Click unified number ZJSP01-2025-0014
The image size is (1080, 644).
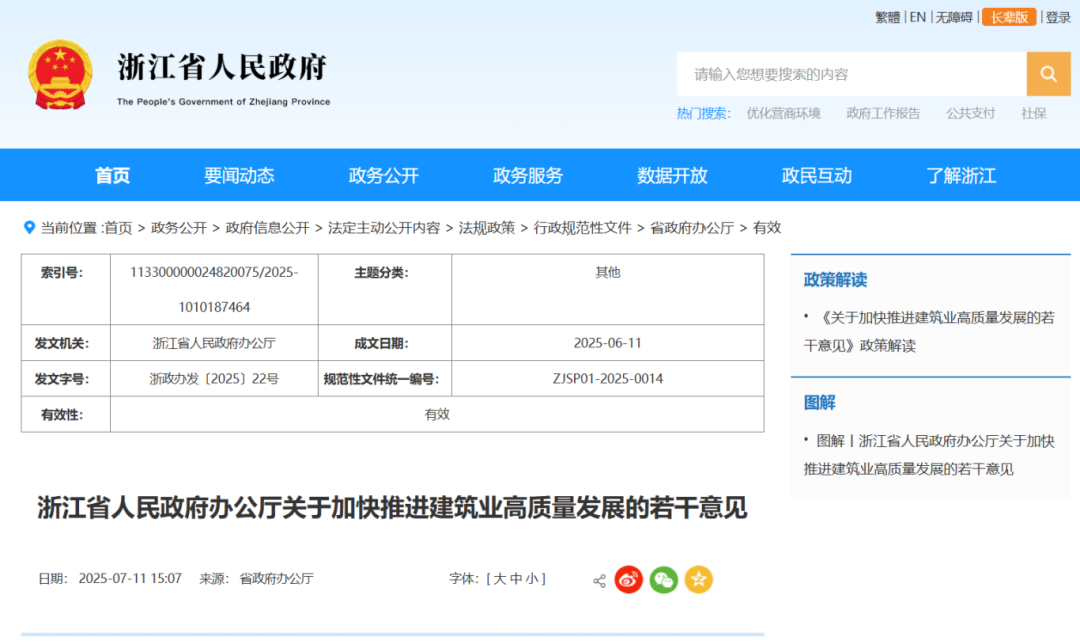coord(608,379)
